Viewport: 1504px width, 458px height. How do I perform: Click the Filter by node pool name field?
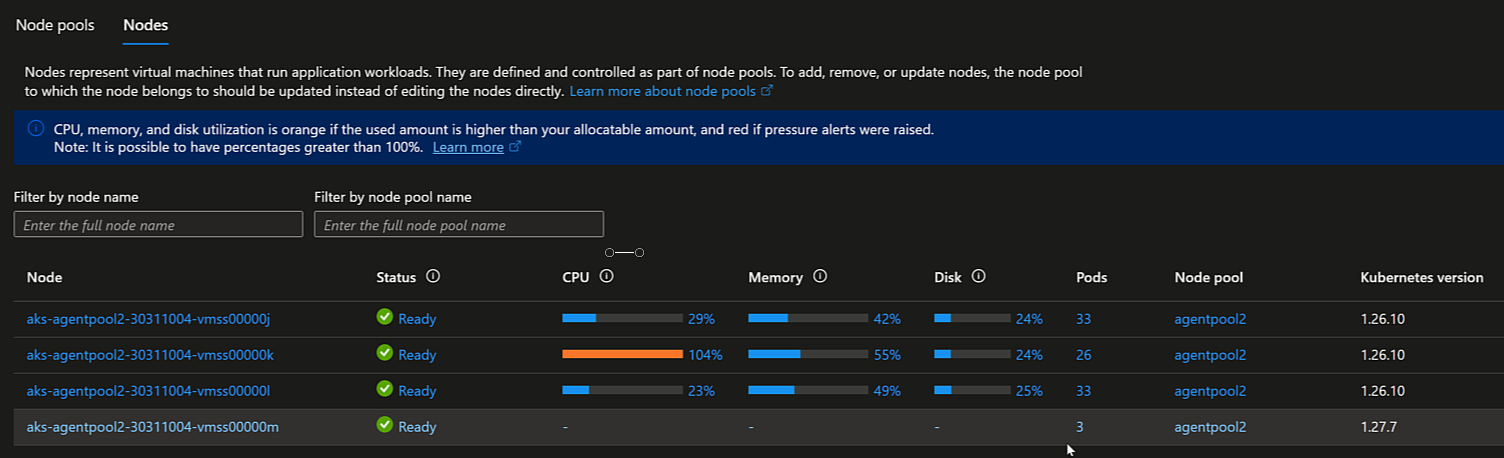[459, 225]
